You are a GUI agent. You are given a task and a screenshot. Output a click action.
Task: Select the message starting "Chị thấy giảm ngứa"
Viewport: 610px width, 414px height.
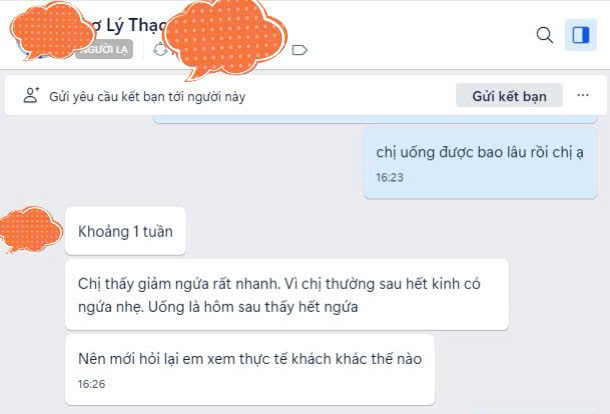click(287, 295)
